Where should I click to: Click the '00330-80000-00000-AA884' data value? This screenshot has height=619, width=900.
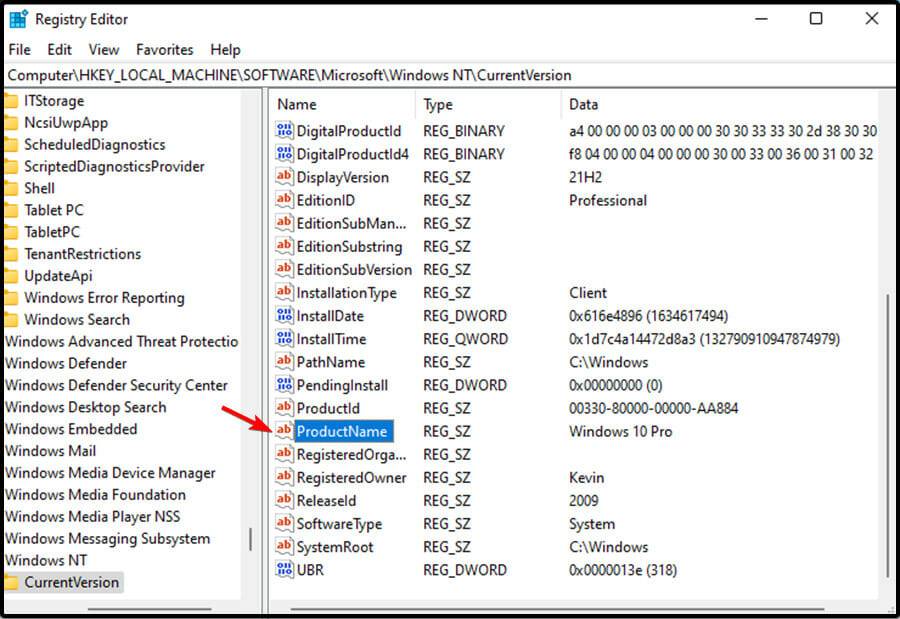[653, 408]
